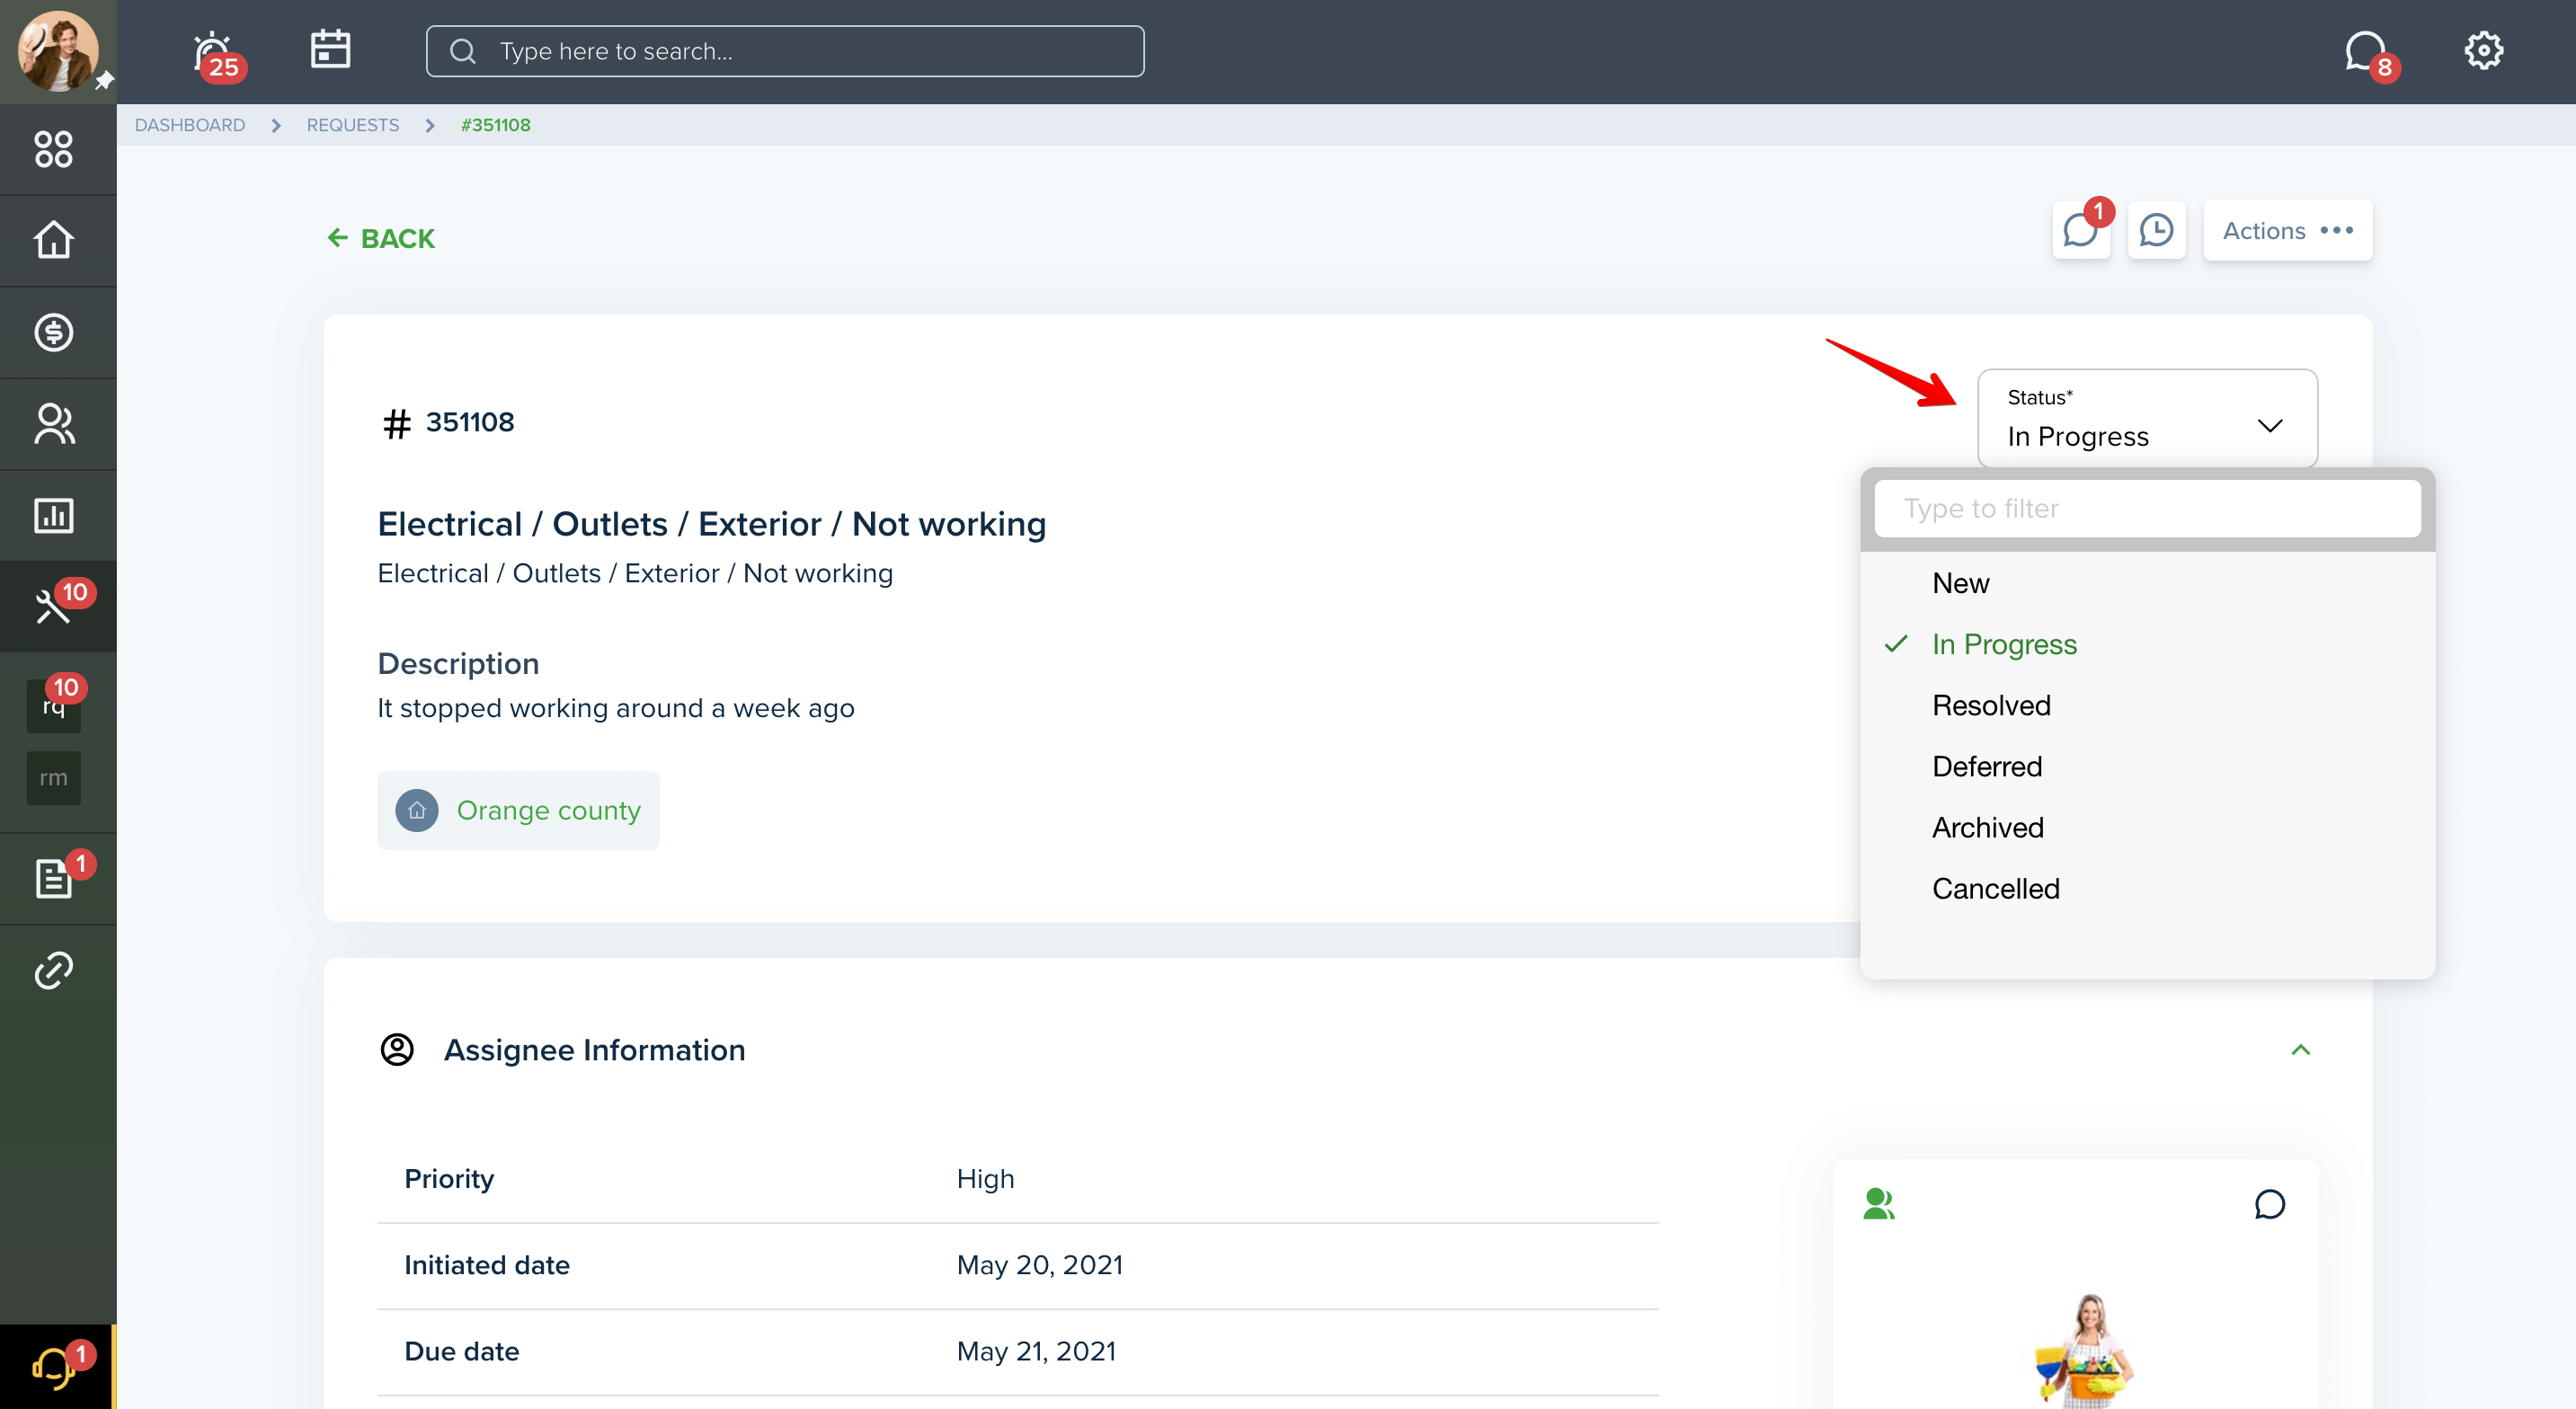The width and height of the screenshot is (2576, 1409).
Task: Click Initiated date May 20, 2021
Action: point(1040,1265)
